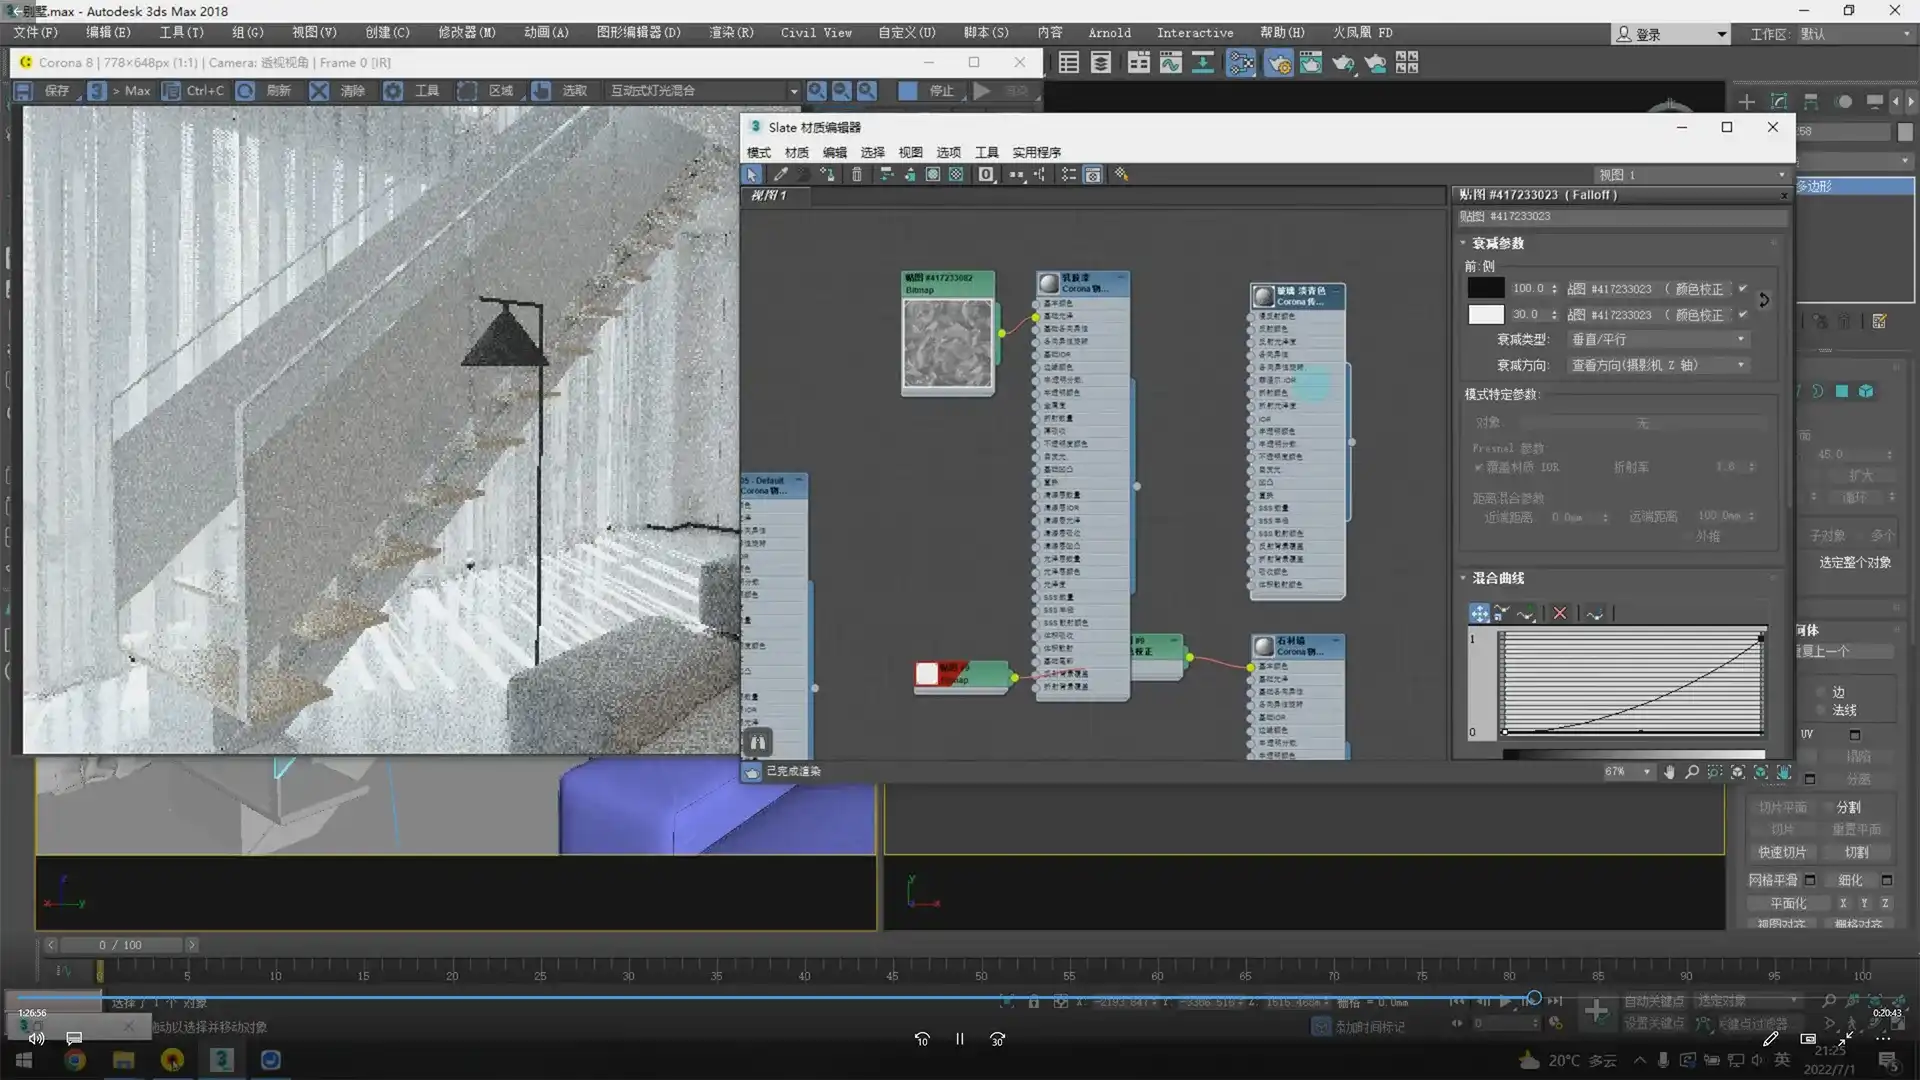Viewport: 1920px width, 1080px height.
Task: Open the 材质 menu in Slate editor
Action: (796, 152)
